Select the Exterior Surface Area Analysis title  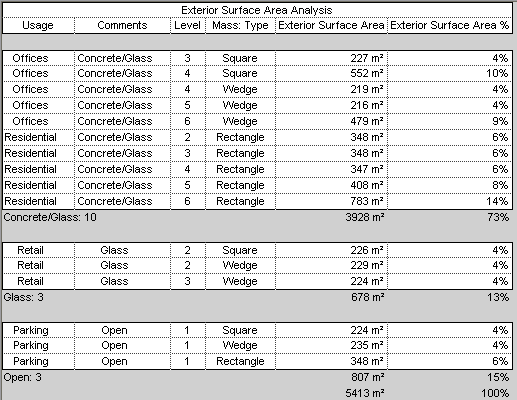257,10
